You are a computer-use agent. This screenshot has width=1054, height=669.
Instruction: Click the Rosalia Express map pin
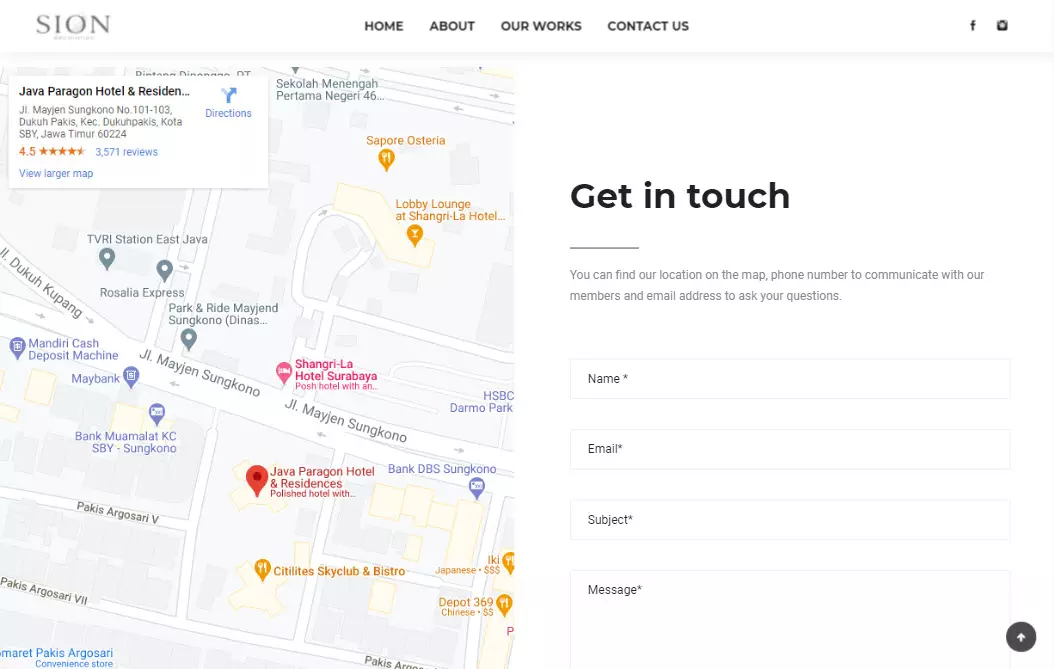165,271
